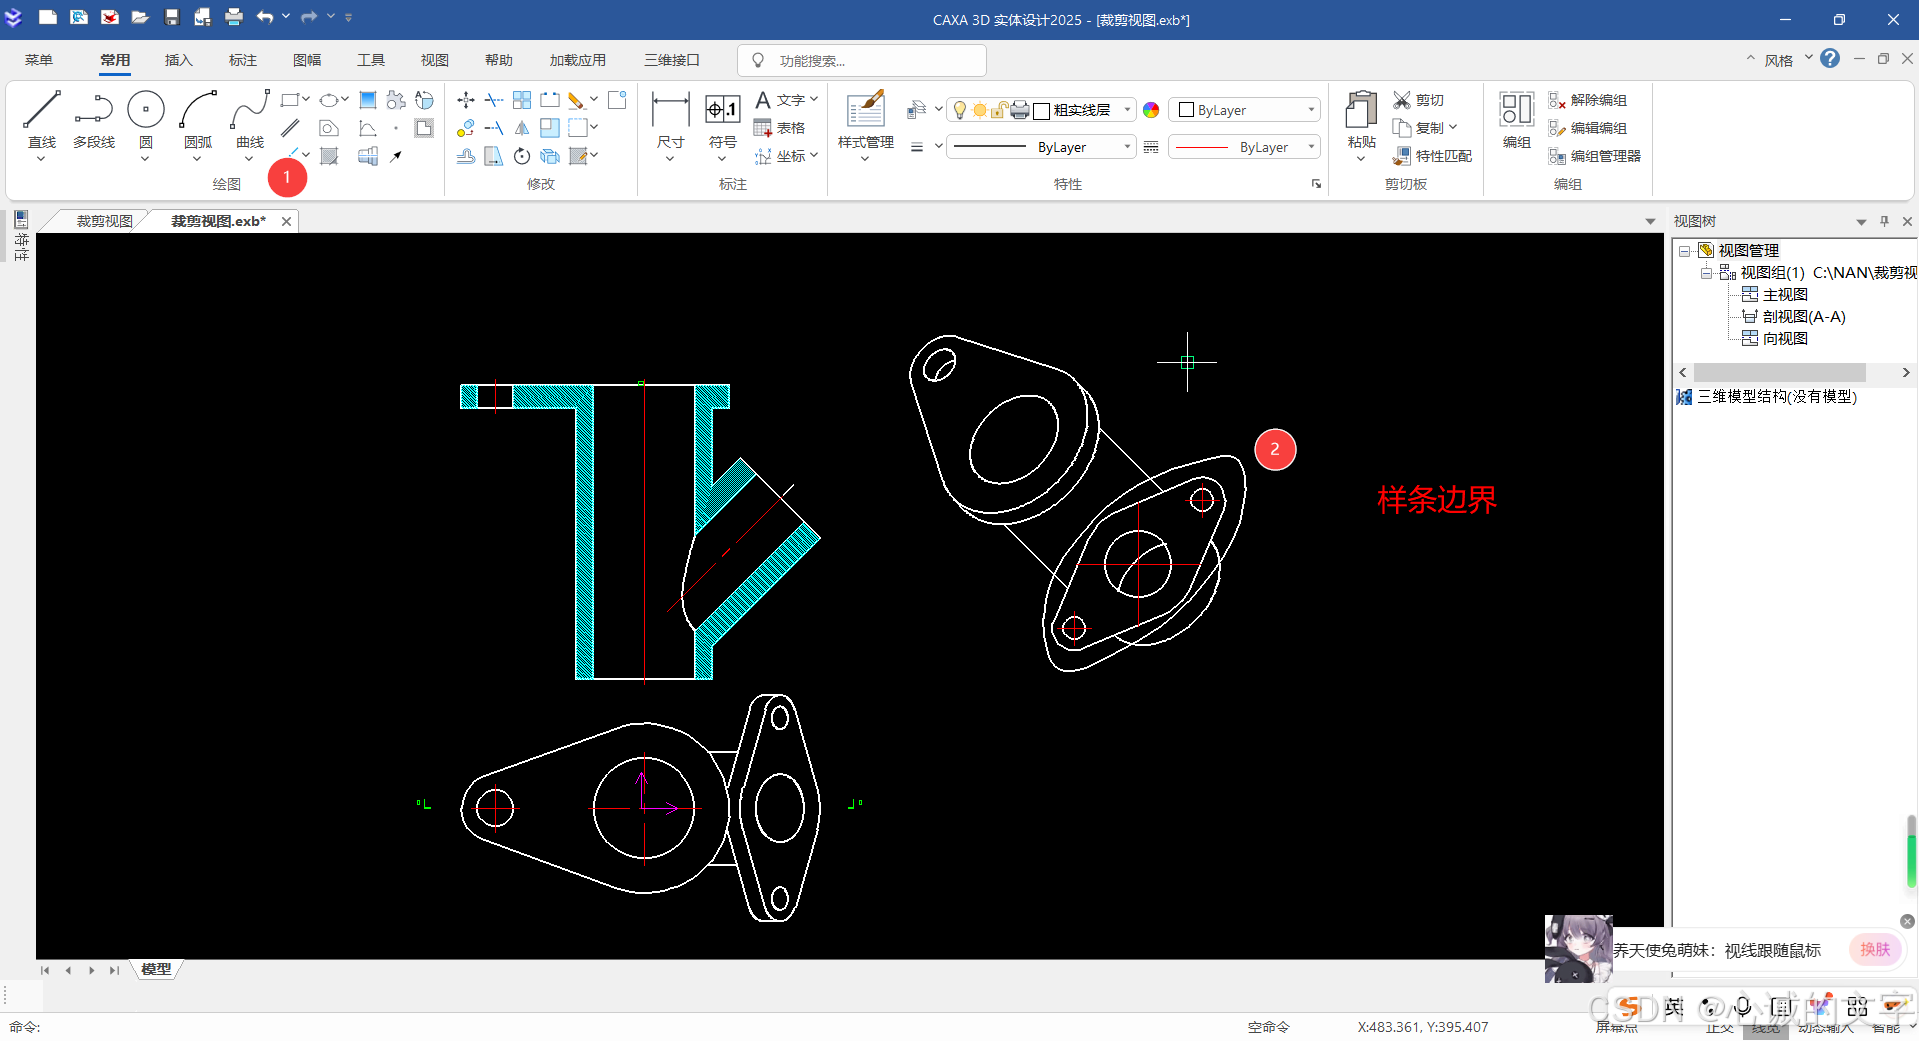Click the 模型 sheet tab
The image size is (1919, 1041).
pyautogui.click(x=156, y=969)
